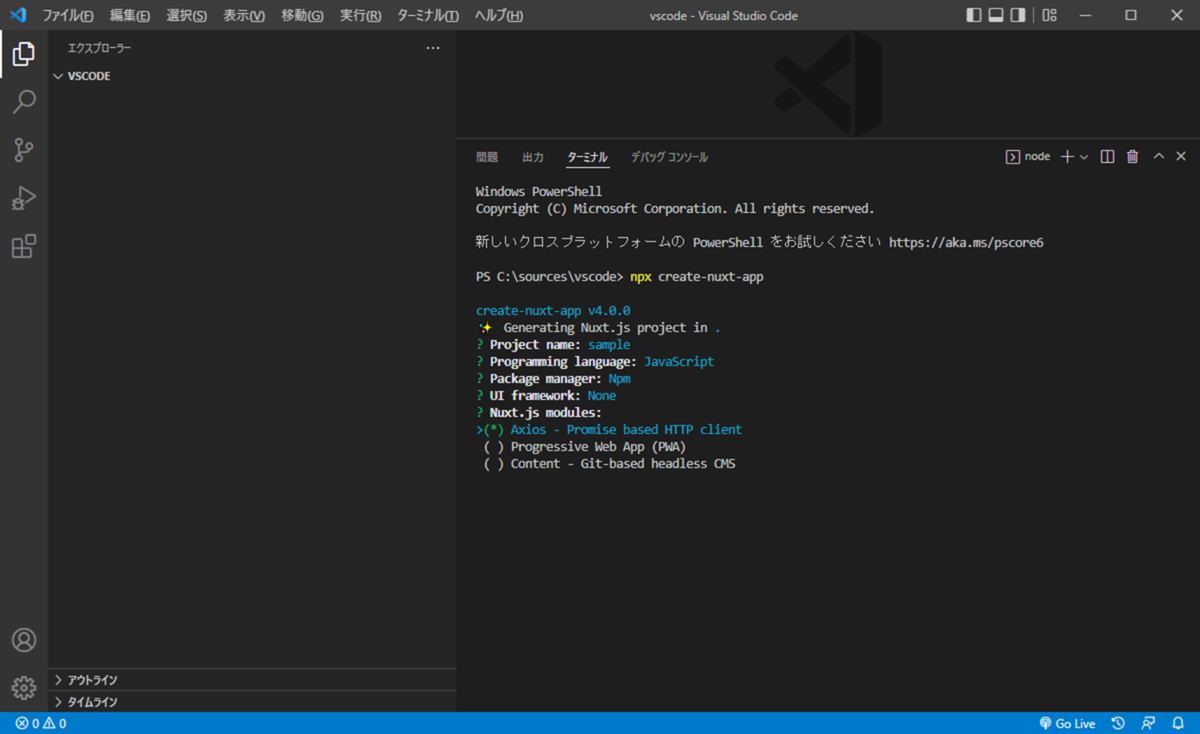Open the Accounts menu in activity bar

point(24,640)
